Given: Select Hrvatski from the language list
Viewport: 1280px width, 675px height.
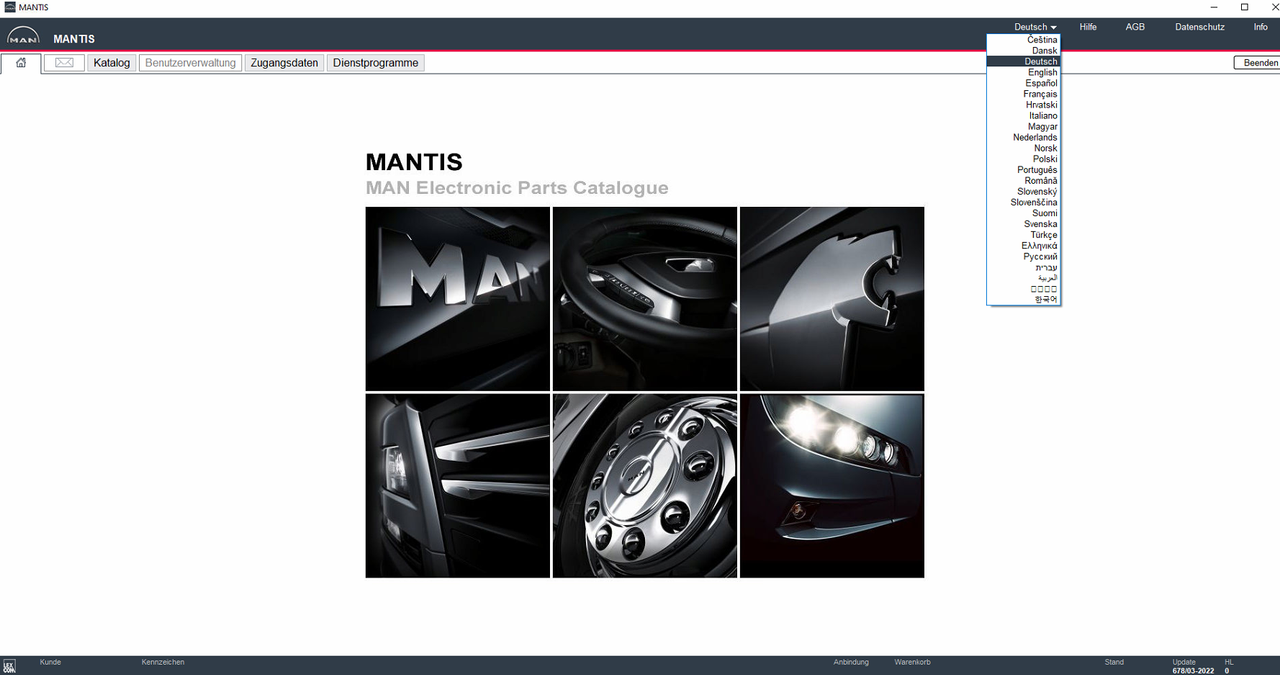Looking at the screenshot, I should point(1024,105).
